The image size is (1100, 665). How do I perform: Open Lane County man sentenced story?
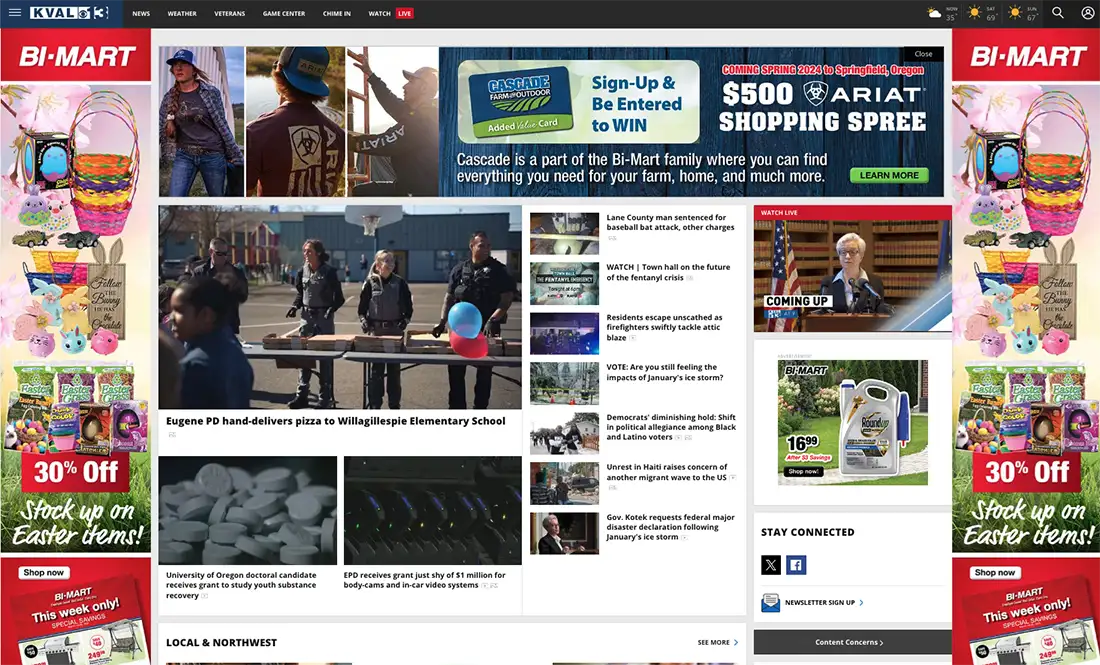pyautogui.click(x=670, y=222)
